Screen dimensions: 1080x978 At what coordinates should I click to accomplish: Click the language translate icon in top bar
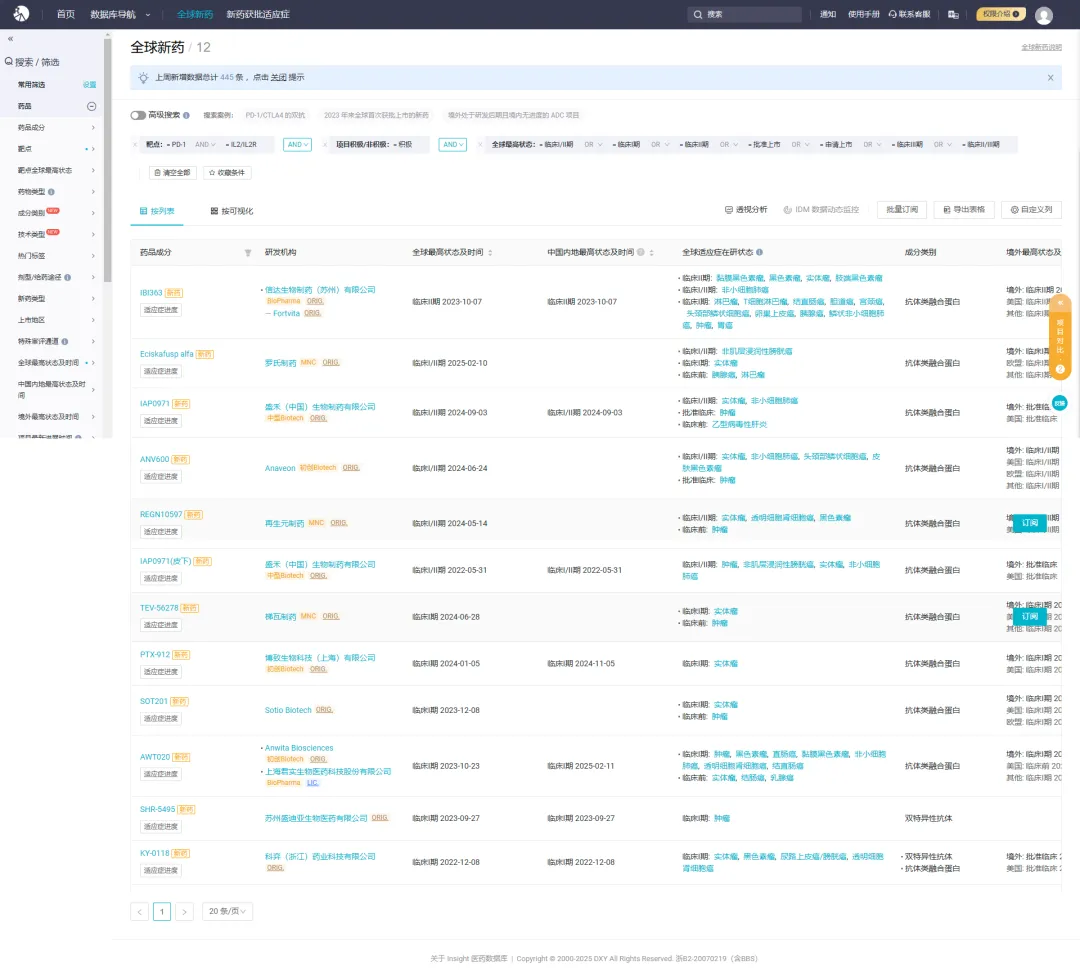click(x=953, y=14)
